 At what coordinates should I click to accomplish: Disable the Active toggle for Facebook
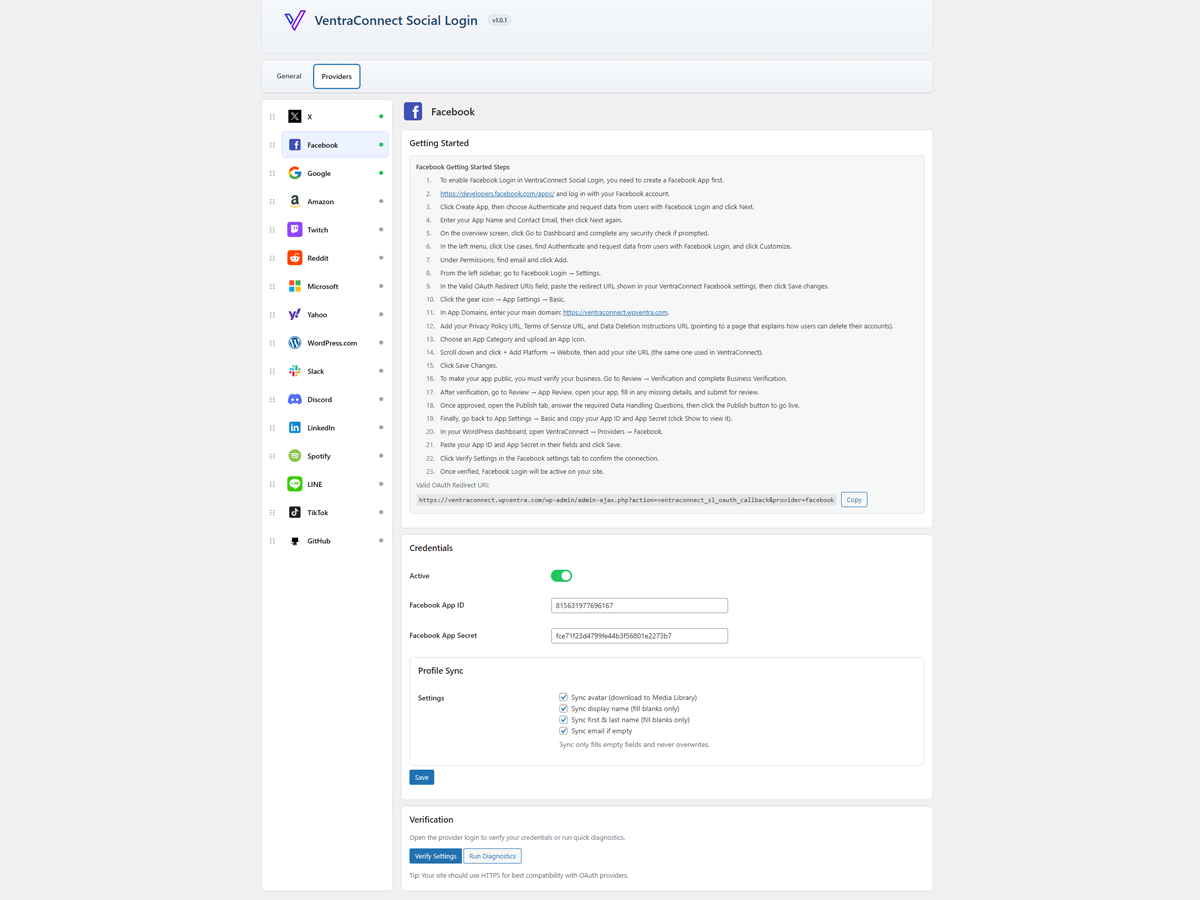(561, 575)
